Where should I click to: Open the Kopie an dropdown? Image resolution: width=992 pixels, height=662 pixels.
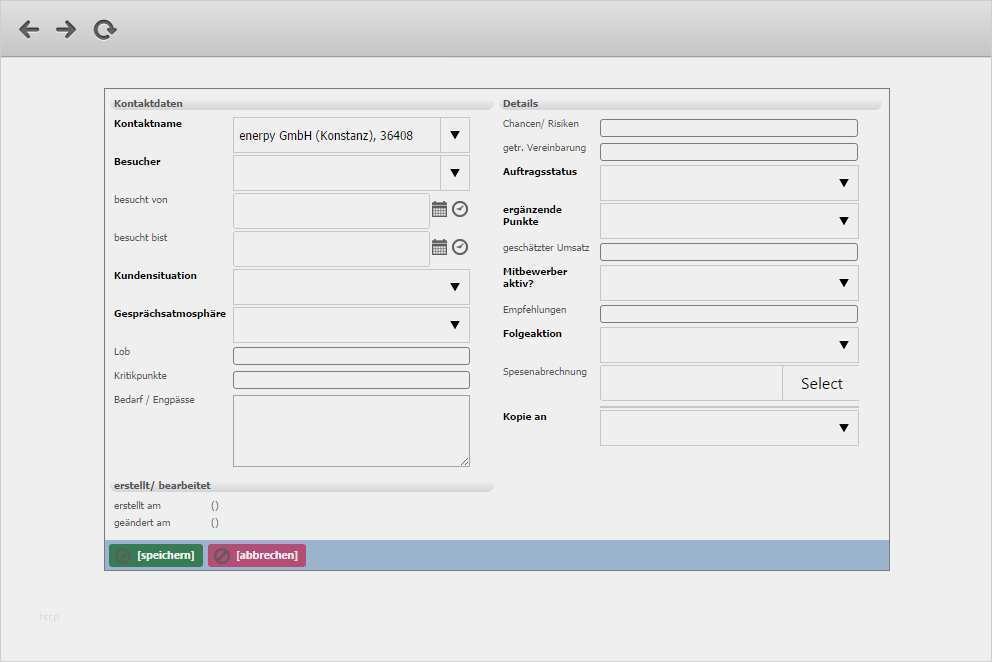(x=729, y=428)
